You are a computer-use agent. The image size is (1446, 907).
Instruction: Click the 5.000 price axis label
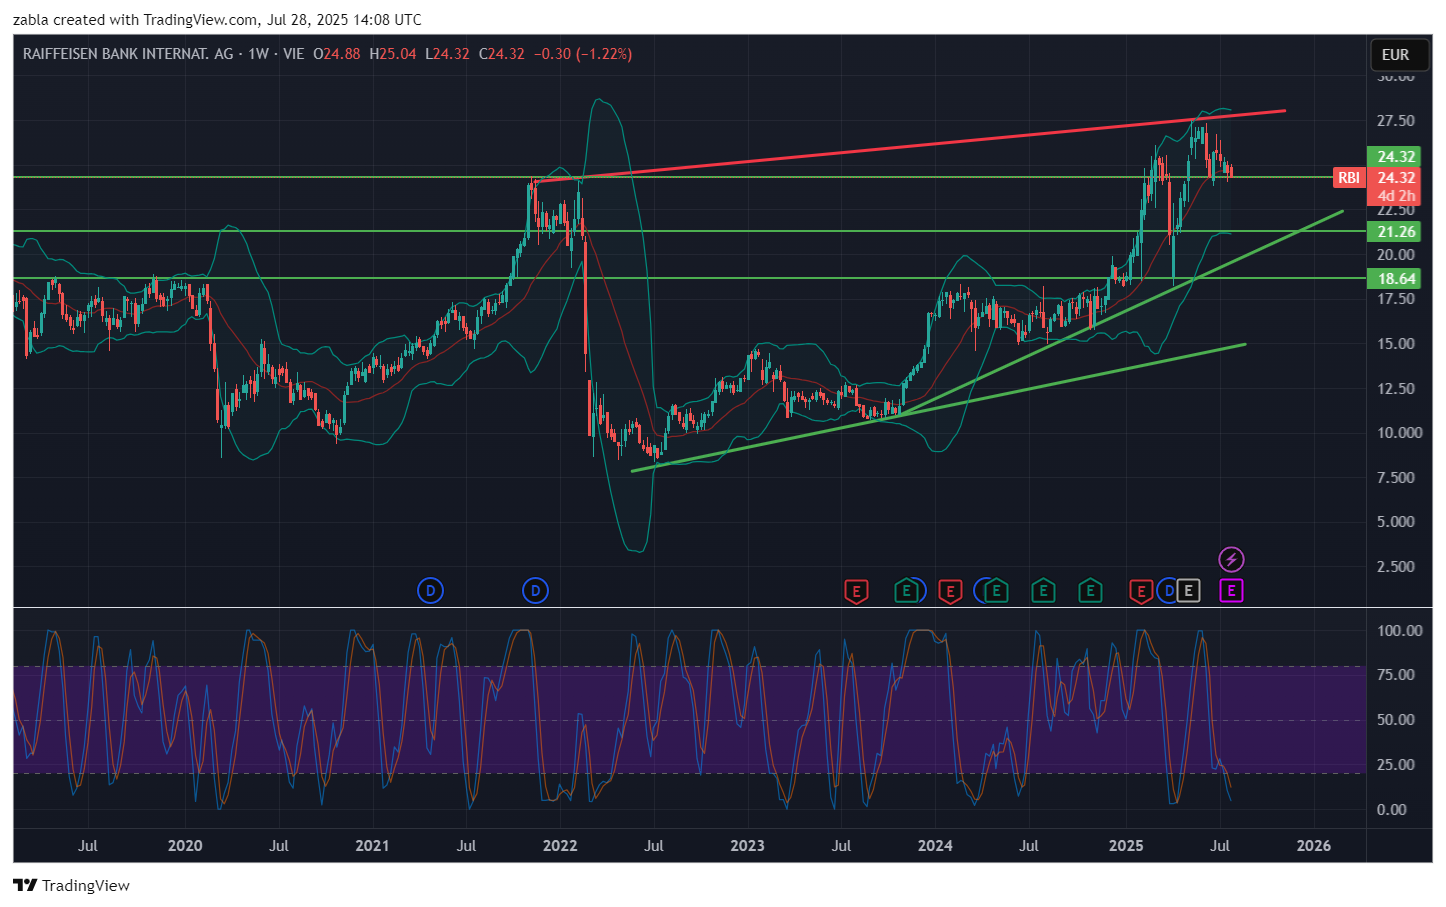1395,522
